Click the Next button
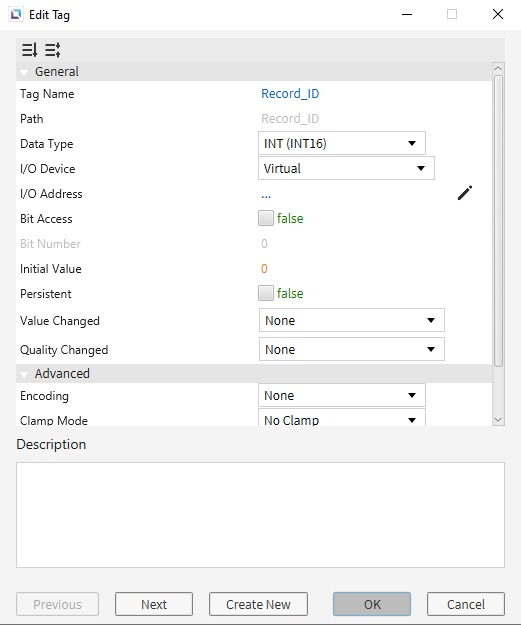 (x=154, y=604)
